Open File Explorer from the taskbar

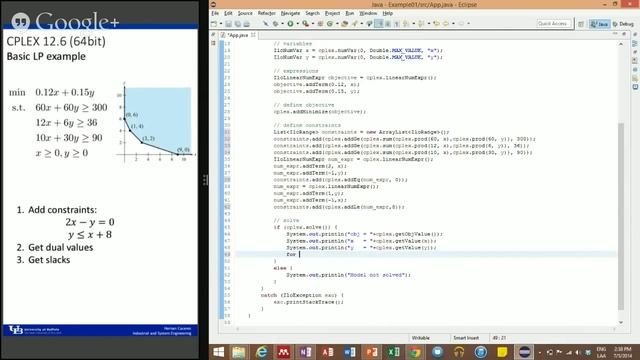click(x=238, y=352)
